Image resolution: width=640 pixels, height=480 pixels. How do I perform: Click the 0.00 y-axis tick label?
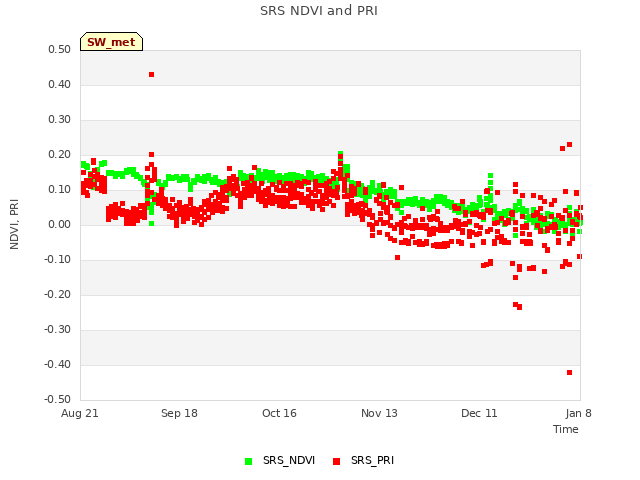pos(59,224)
